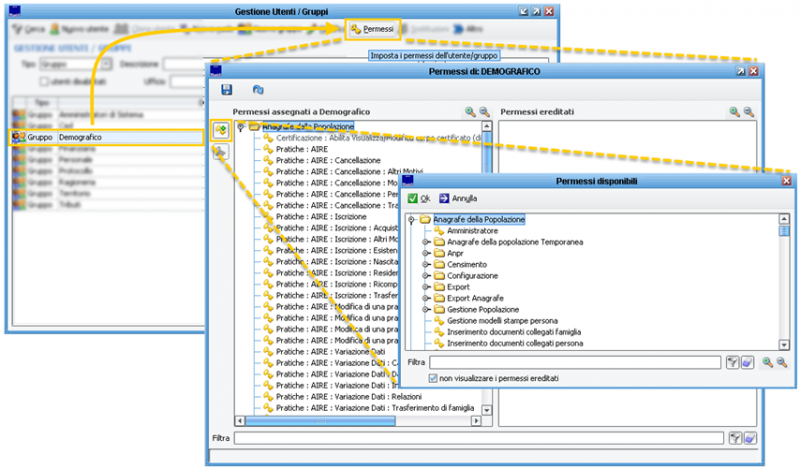Click the add permission icon left of tree
This screenshot has height=469, width=800.
click(x=220, y=130)
